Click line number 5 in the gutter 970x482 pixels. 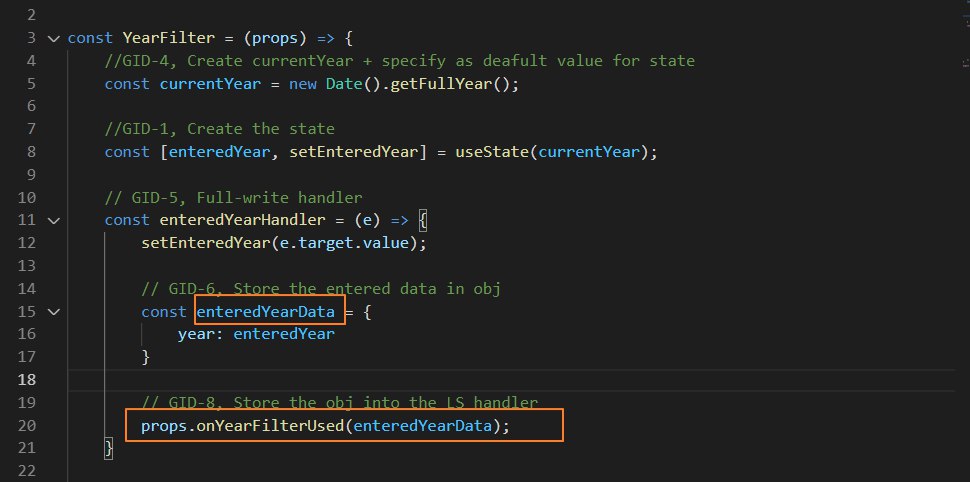pos(31,84)
